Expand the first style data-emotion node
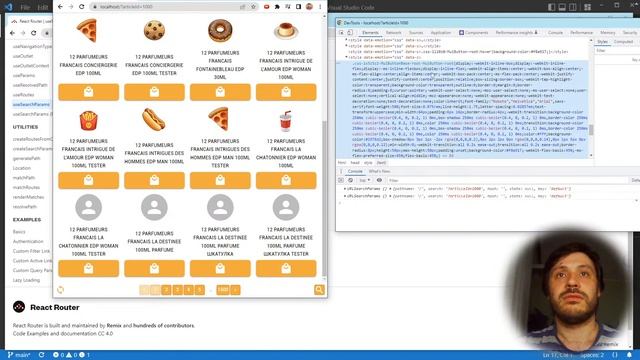640x360 pixels. [346, 40]
